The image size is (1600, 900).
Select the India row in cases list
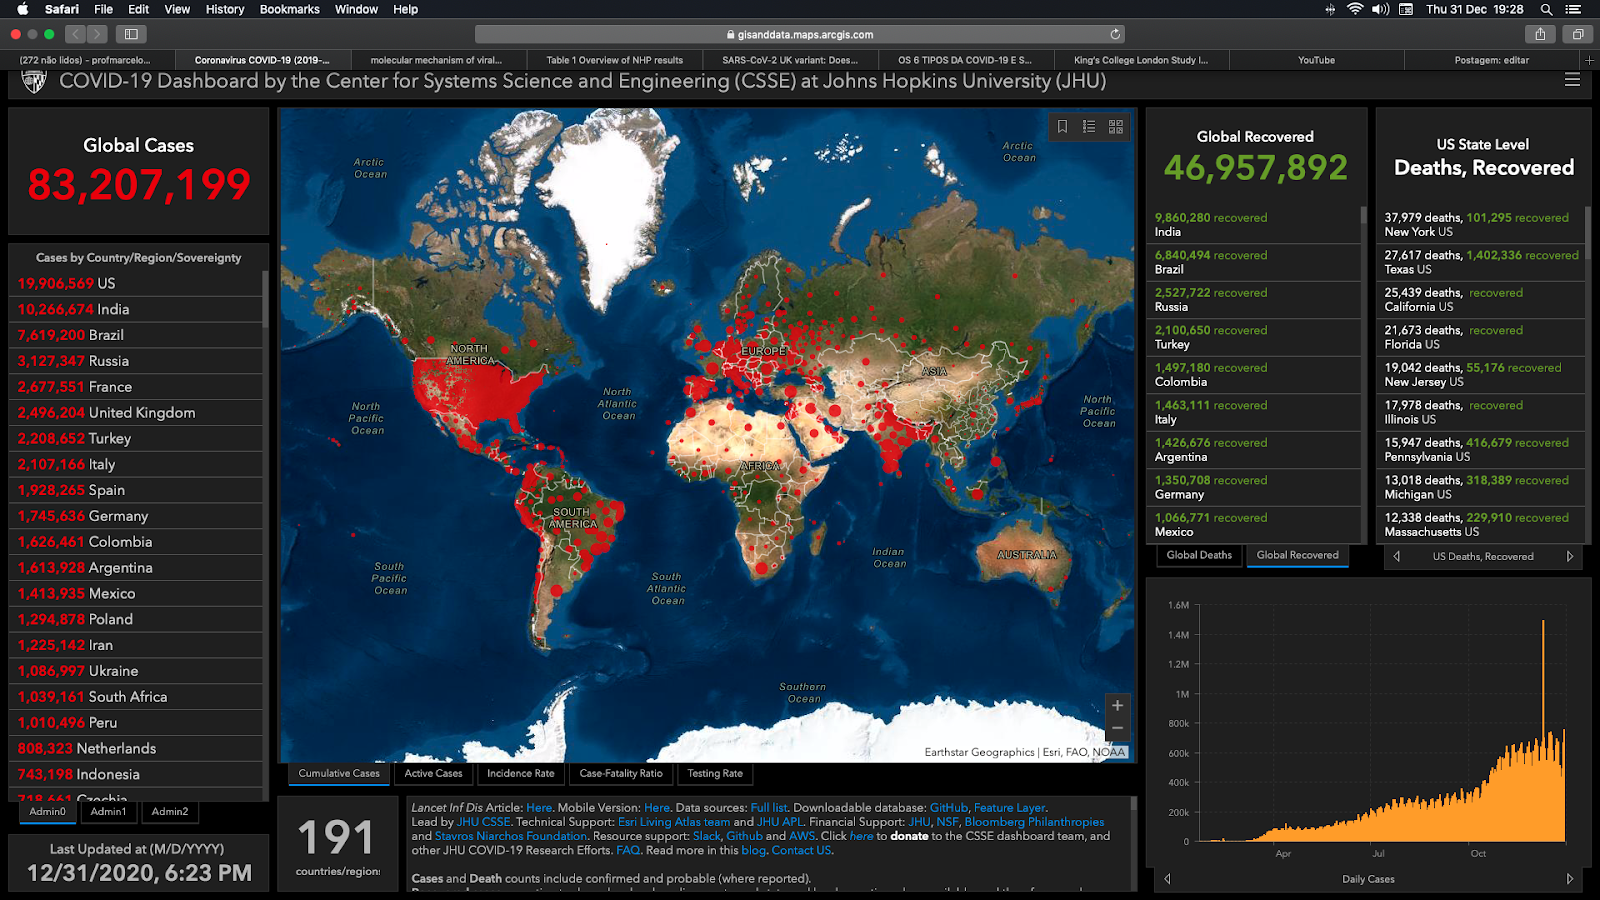(135, 309)
